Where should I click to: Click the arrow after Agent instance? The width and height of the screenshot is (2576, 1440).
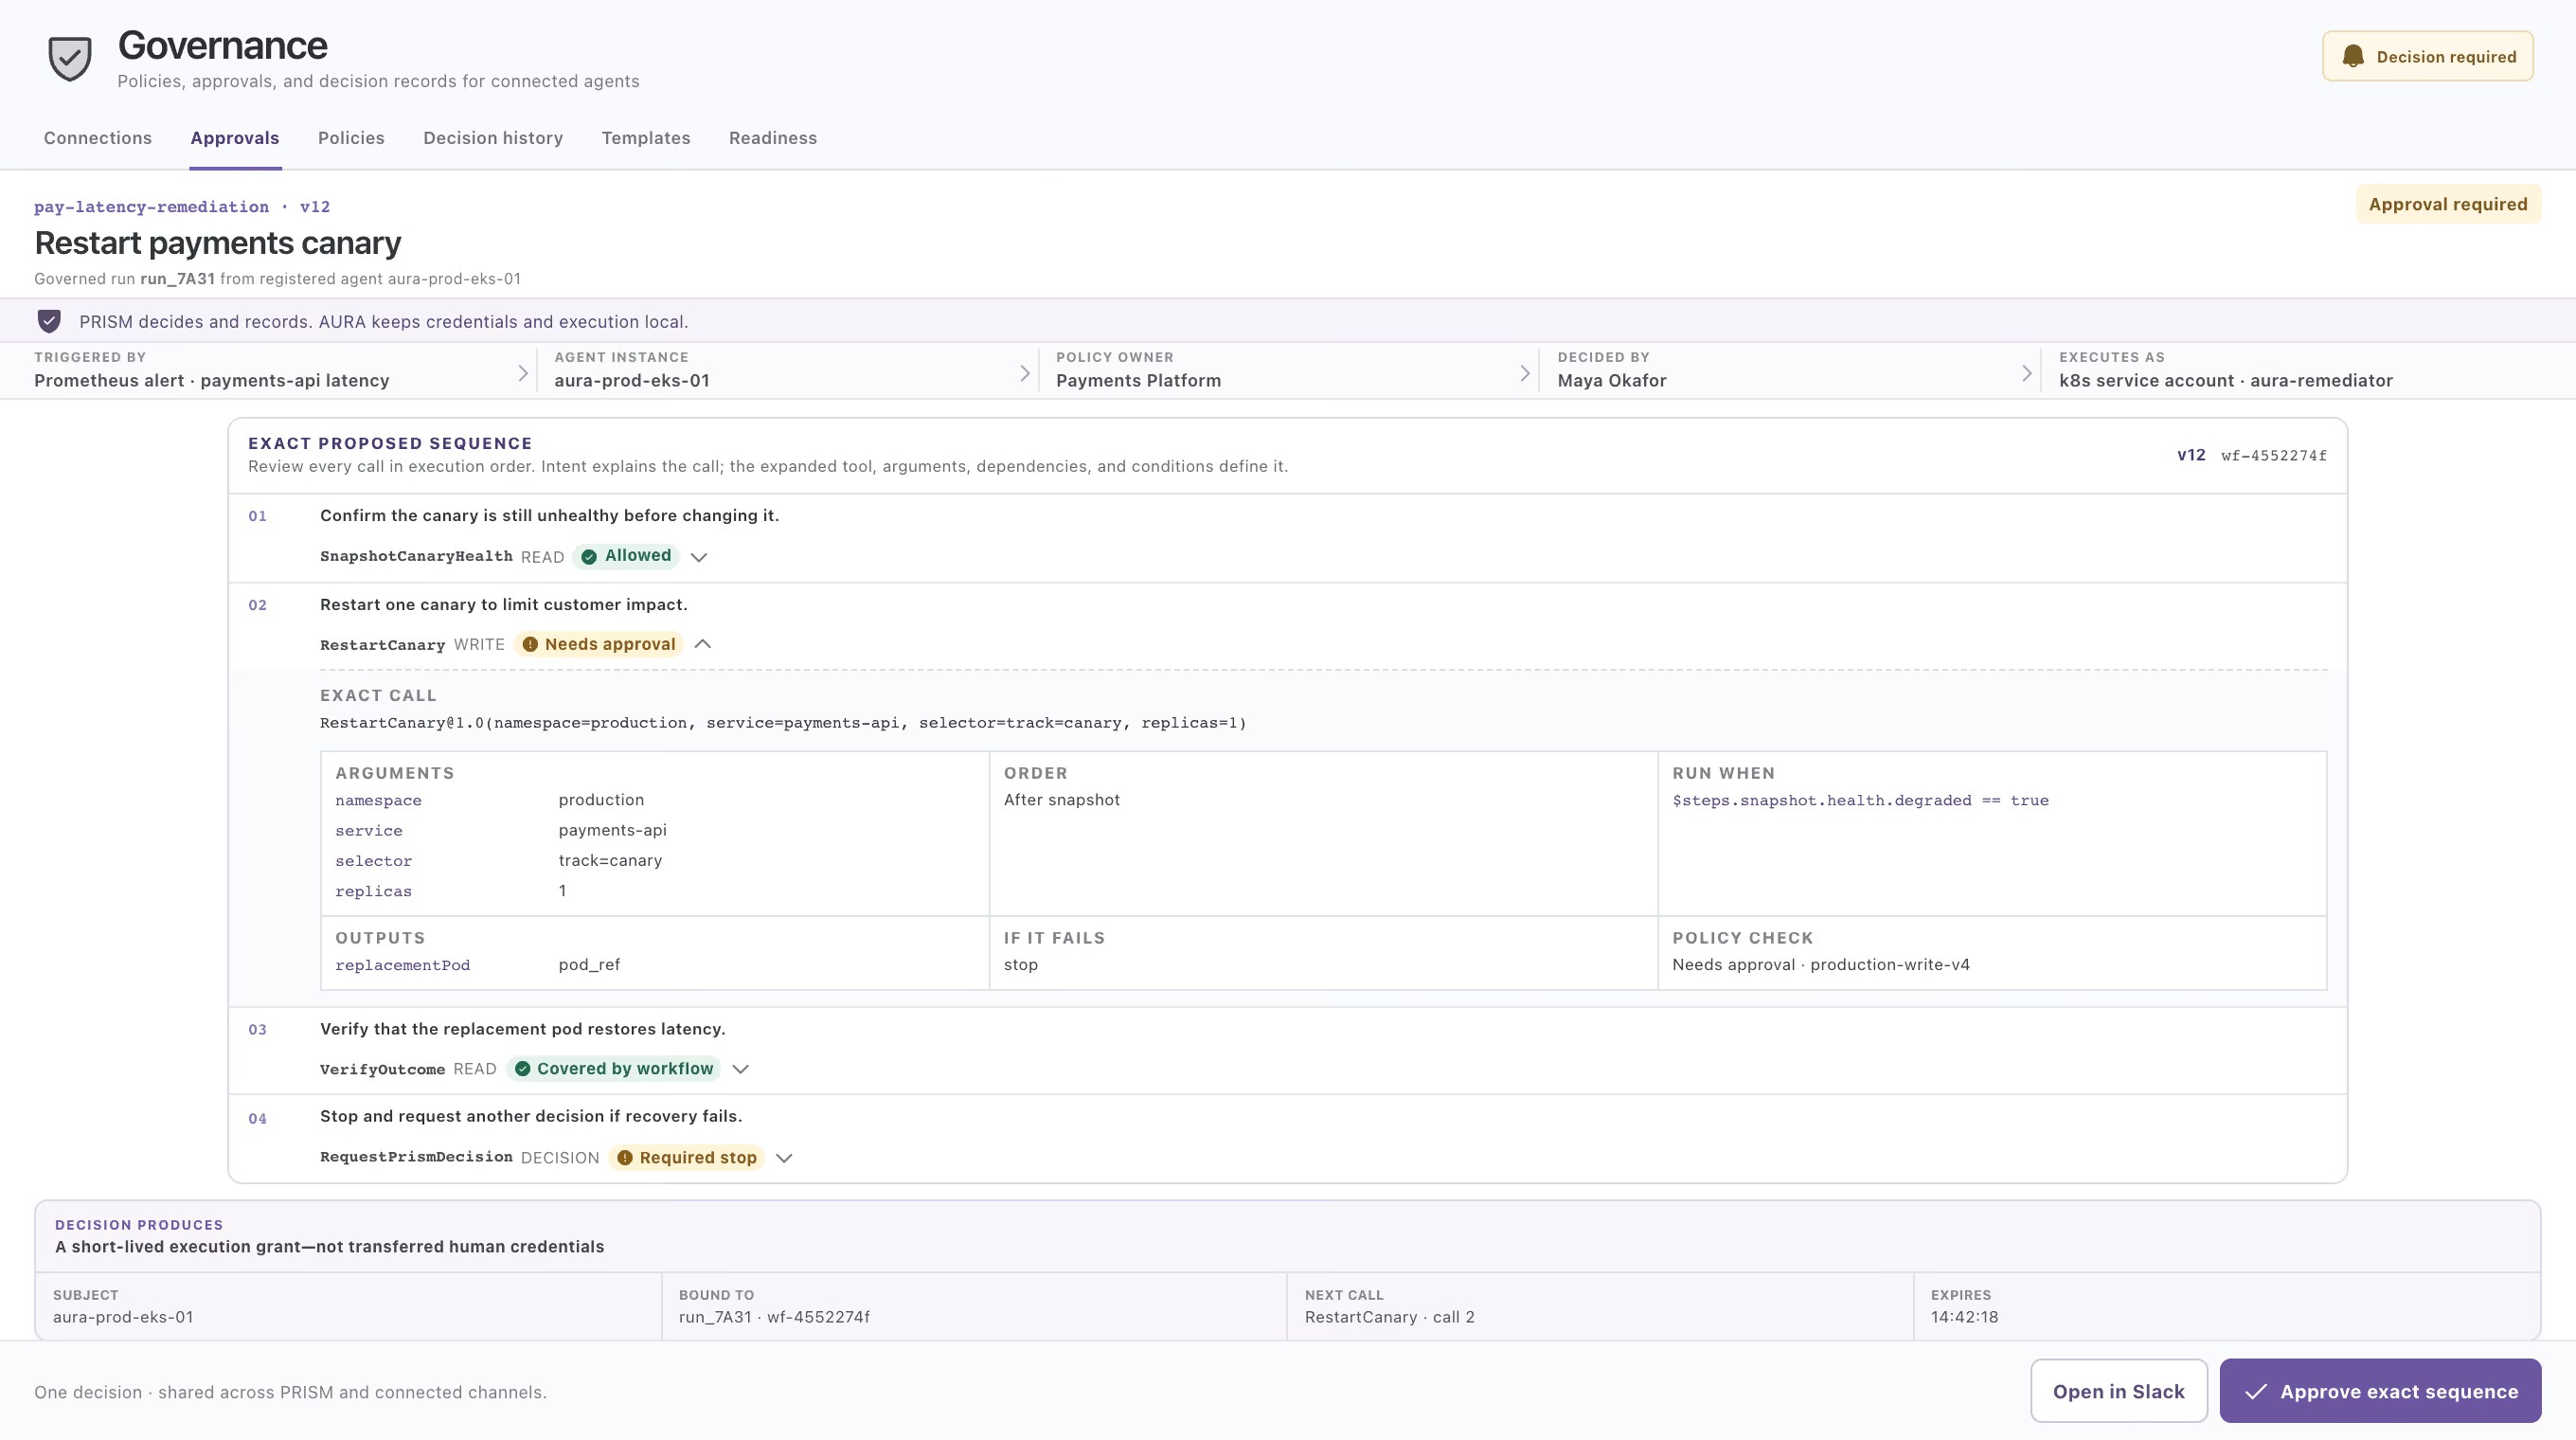1024,373
